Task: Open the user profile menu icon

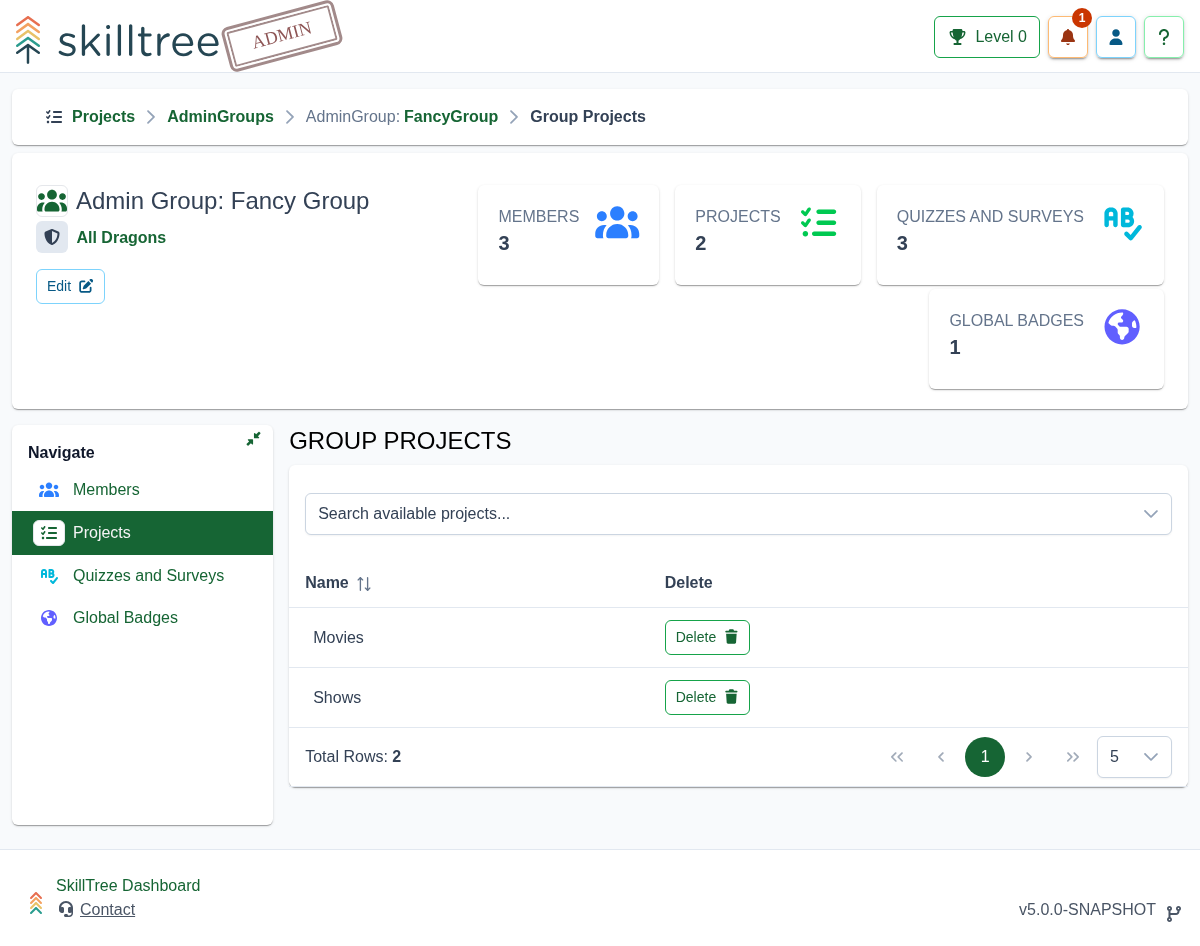Action: point(1116,37)
